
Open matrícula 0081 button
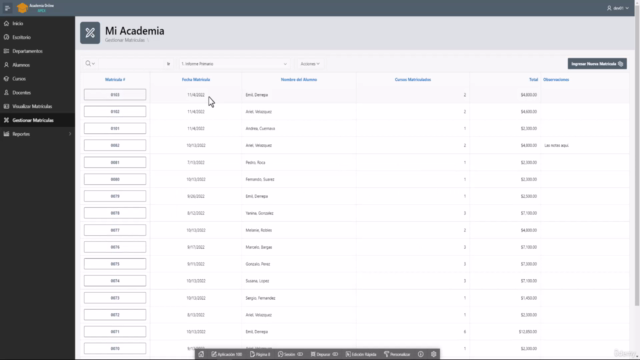115,162
